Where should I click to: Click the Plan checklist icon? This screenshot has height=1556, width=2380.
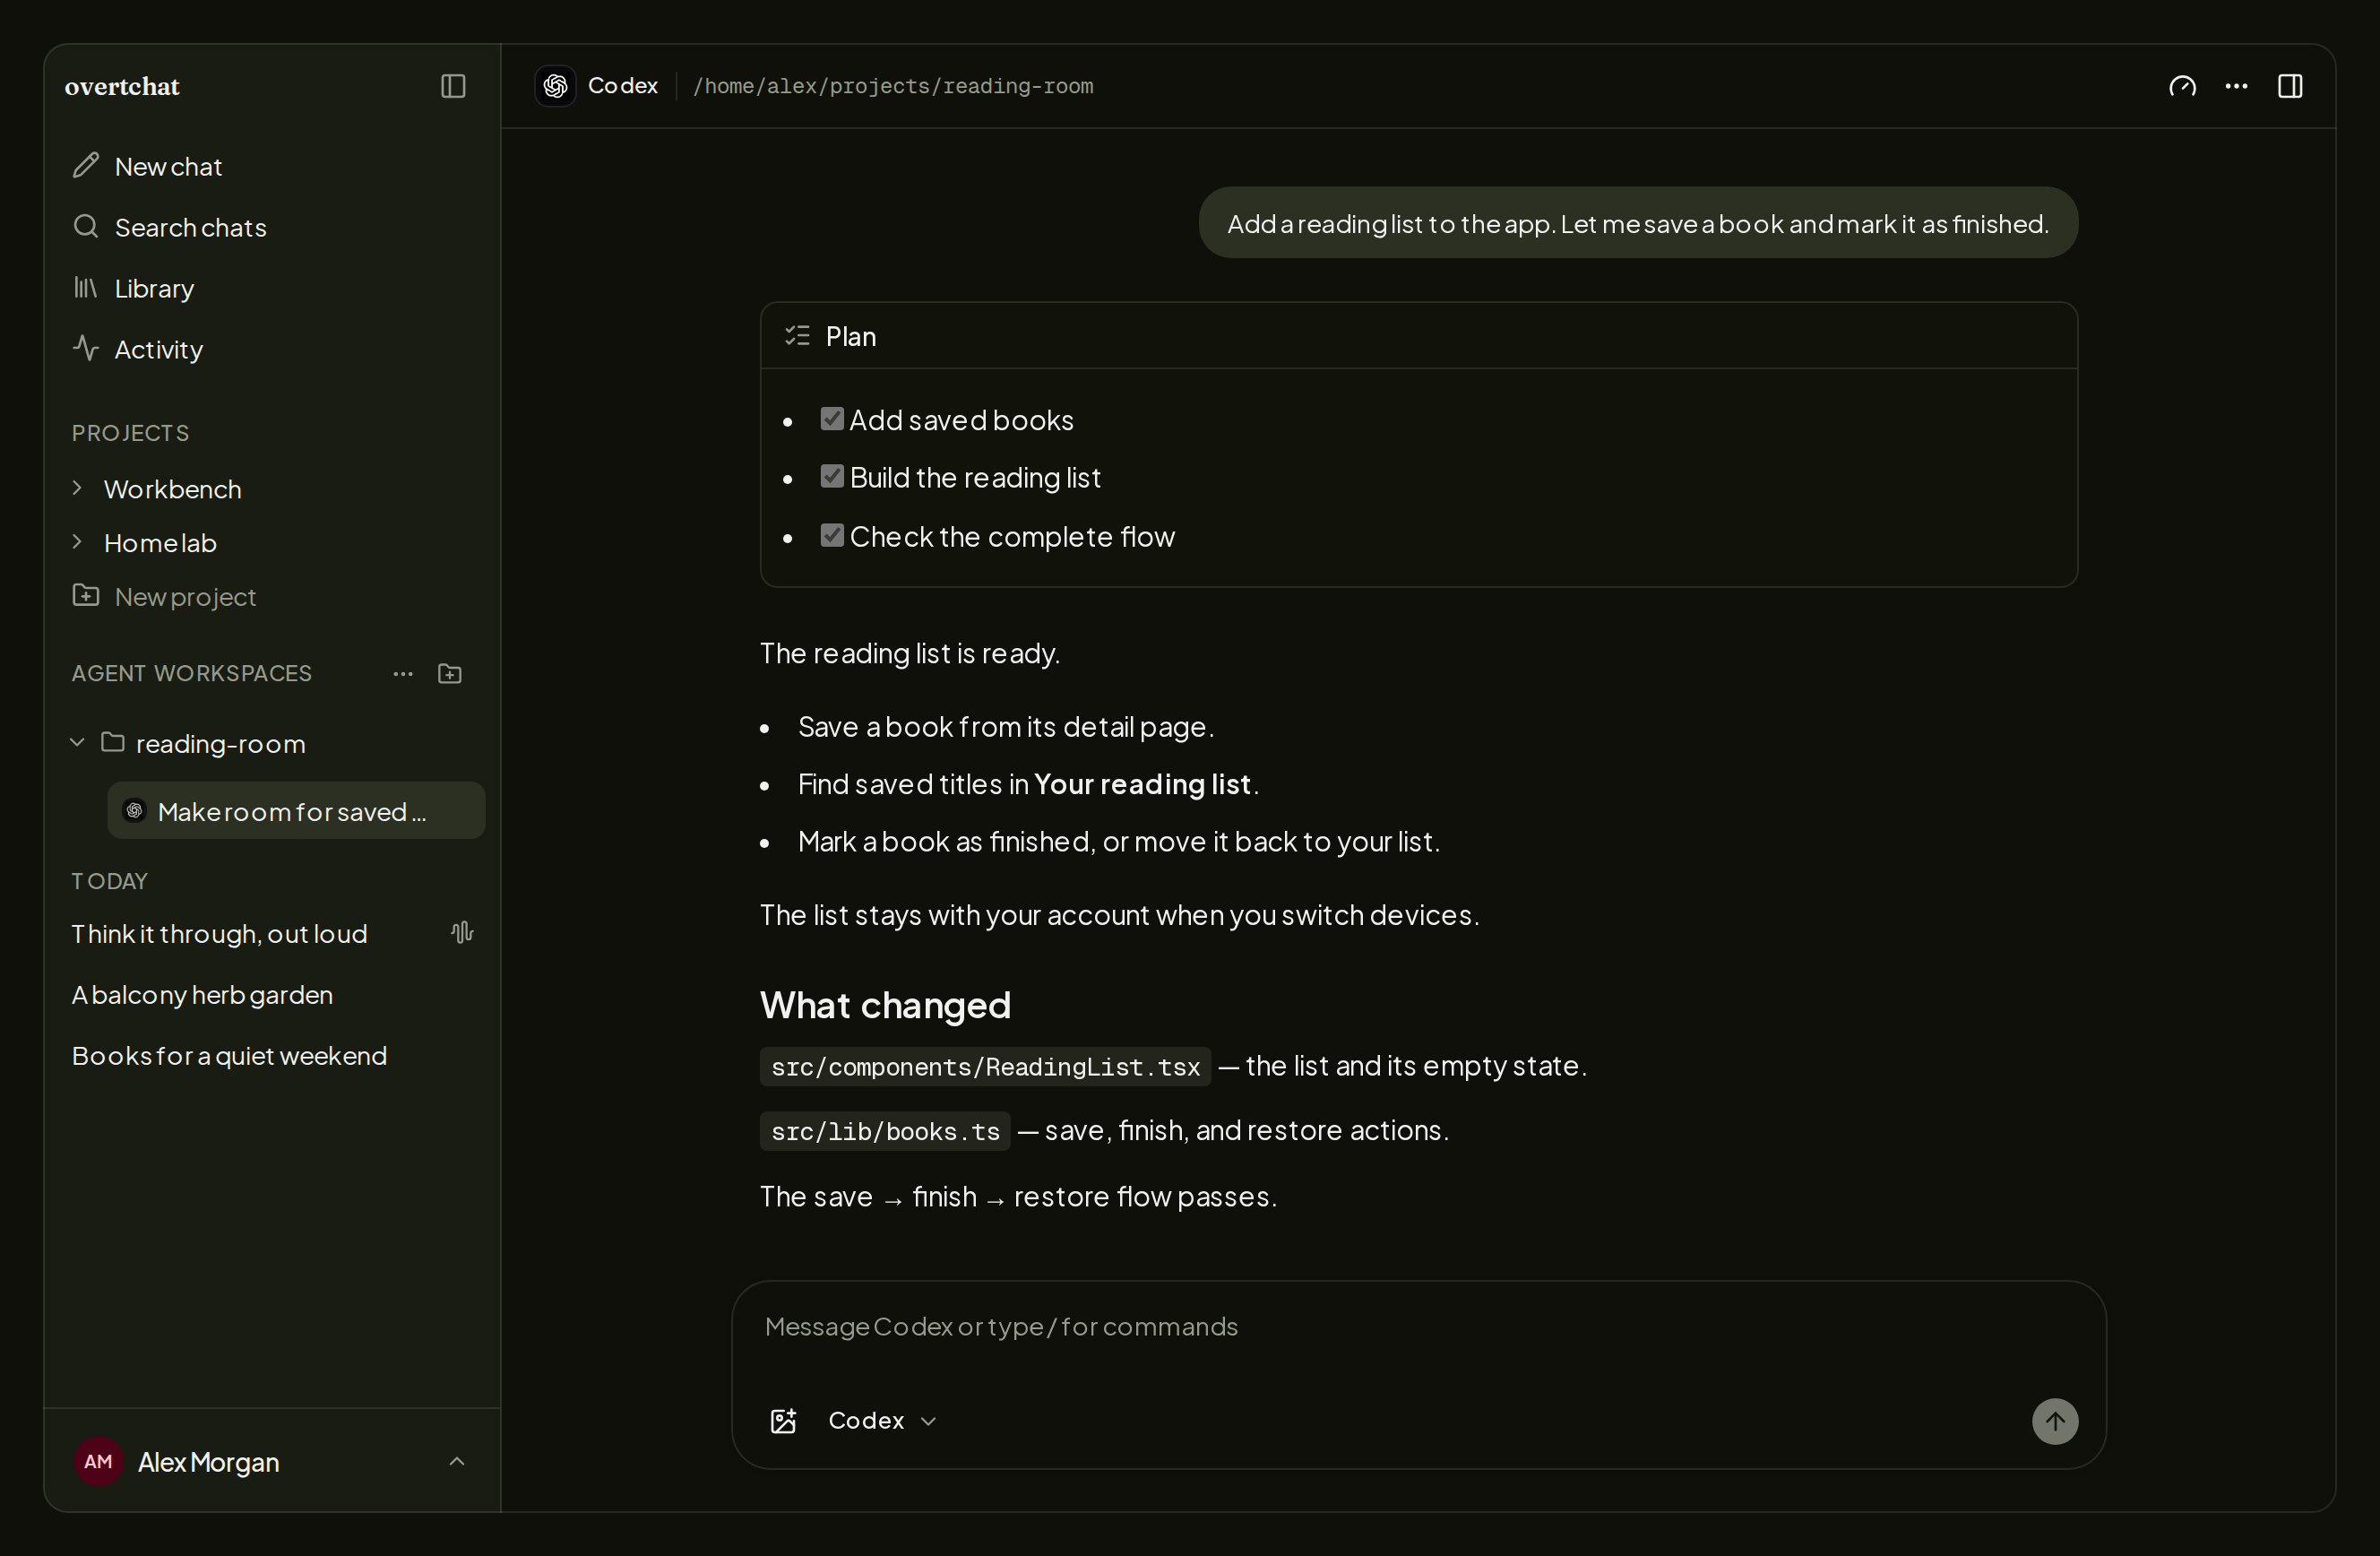(x=797, y=336)
